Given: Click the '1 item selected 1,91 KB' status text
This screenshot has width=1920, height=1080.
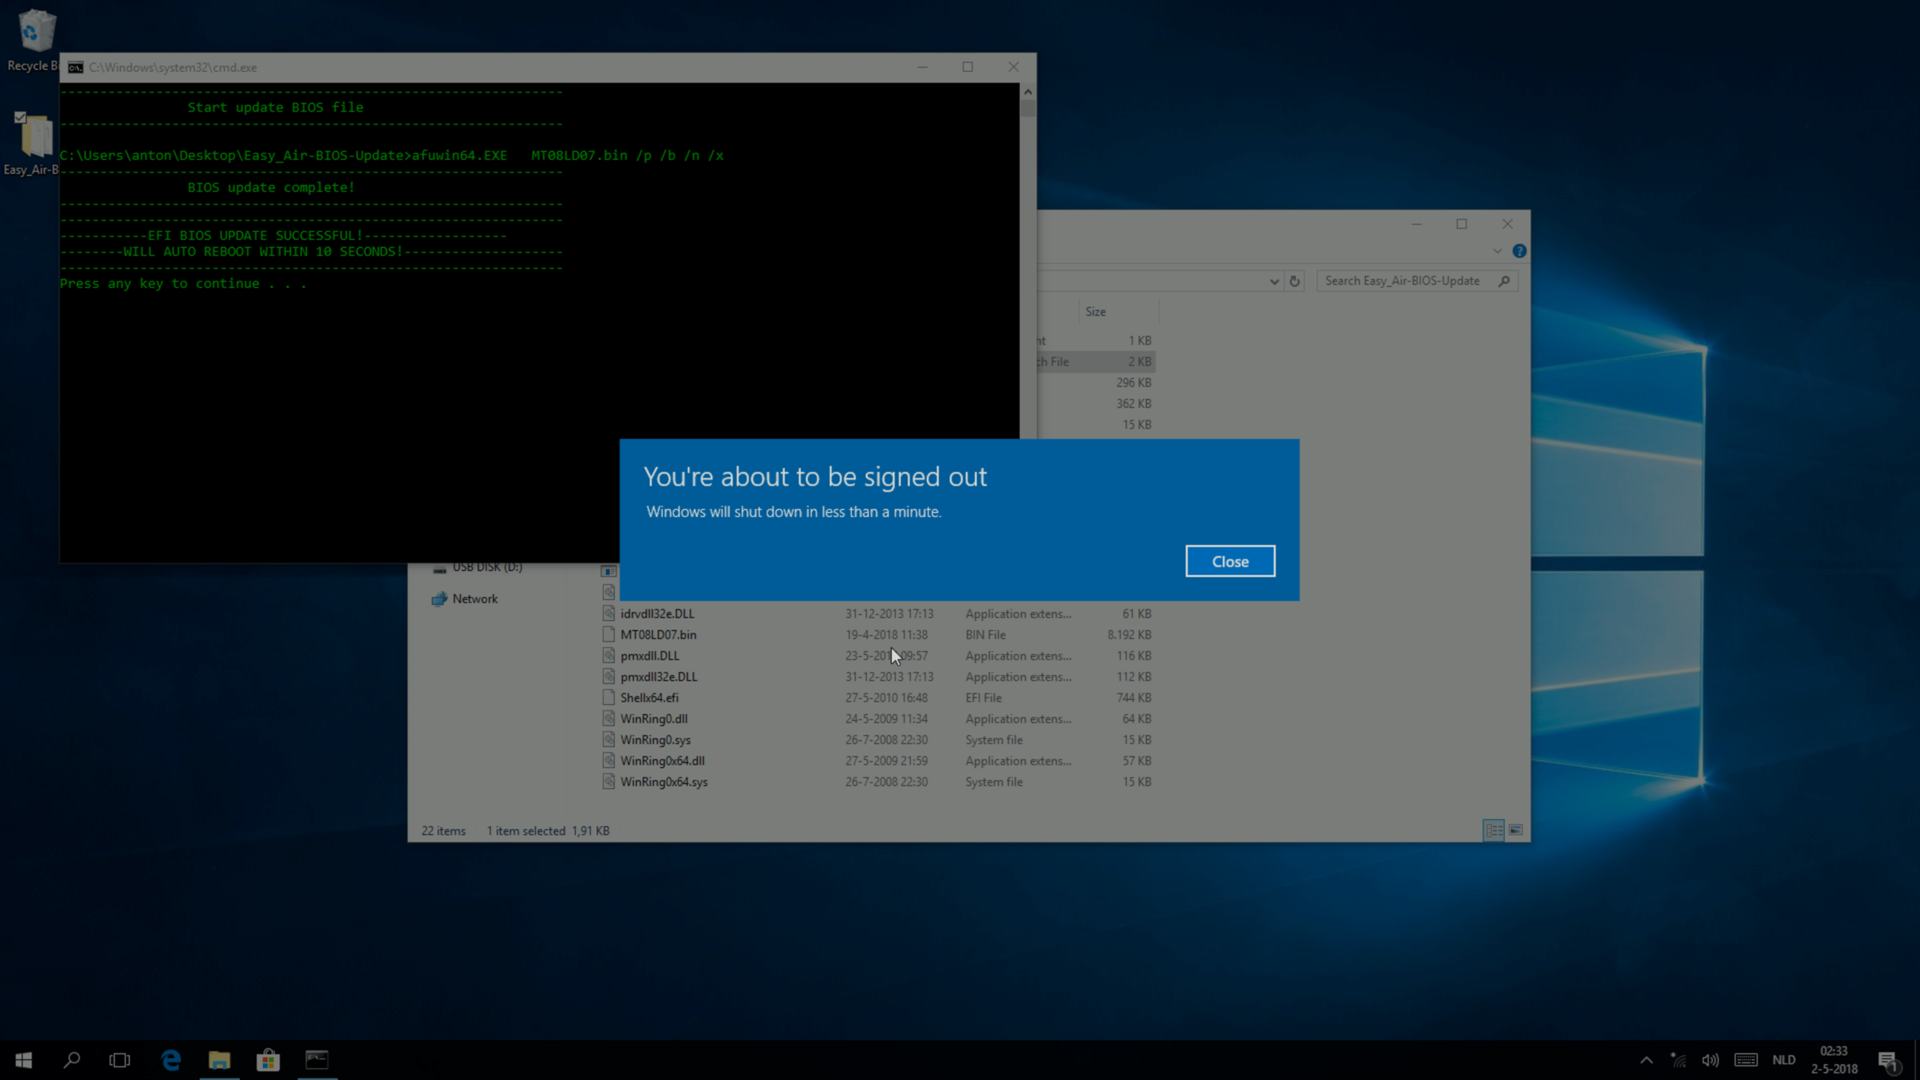Looking at the screenshot, I should (548, 831).
